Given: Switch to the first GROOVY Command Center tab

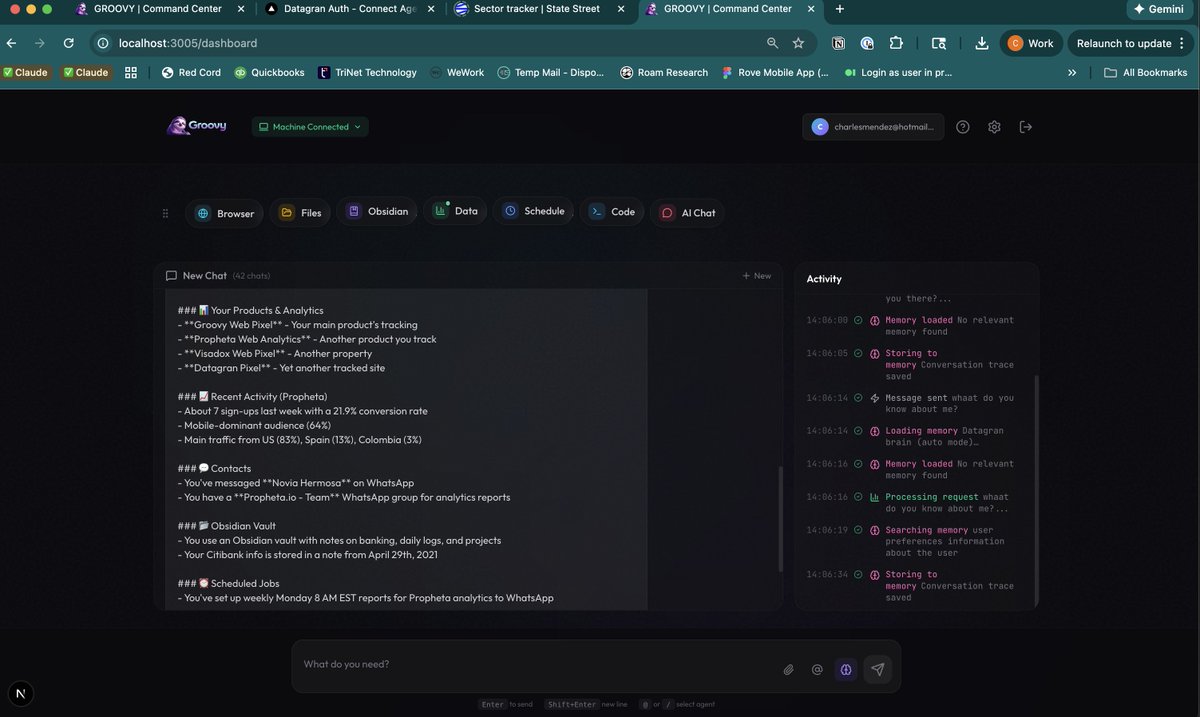Looking at the screenshot, I should coord(158,9).
